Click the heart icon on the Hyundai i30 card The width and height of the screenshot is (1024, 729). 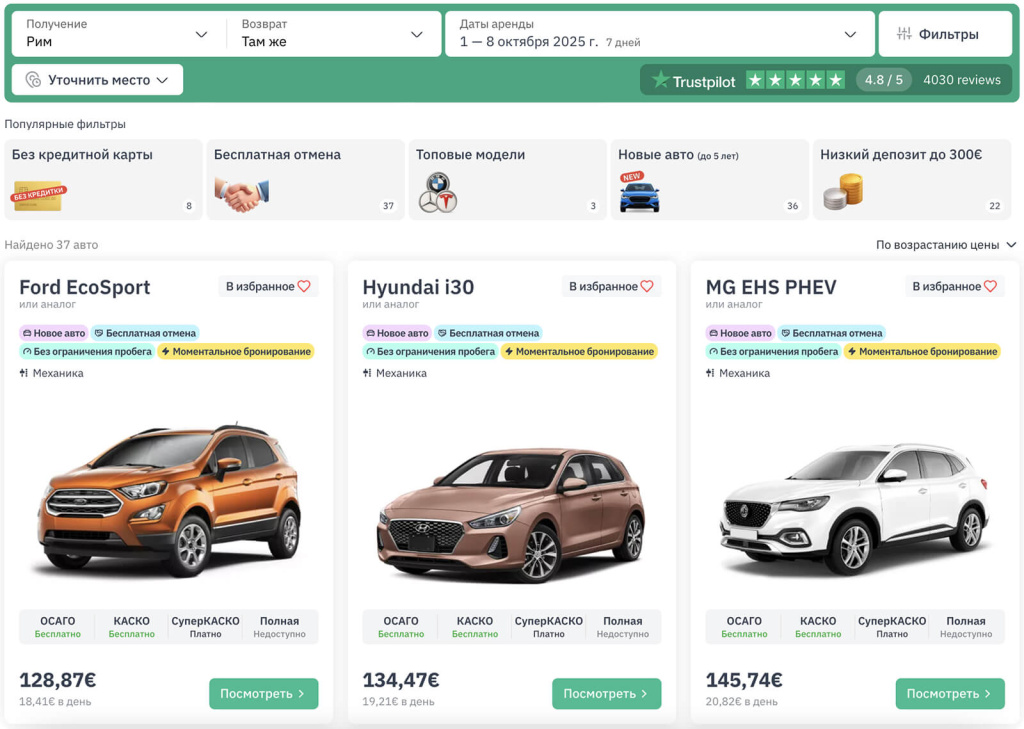pyautogui.click(x=647, y=286)
